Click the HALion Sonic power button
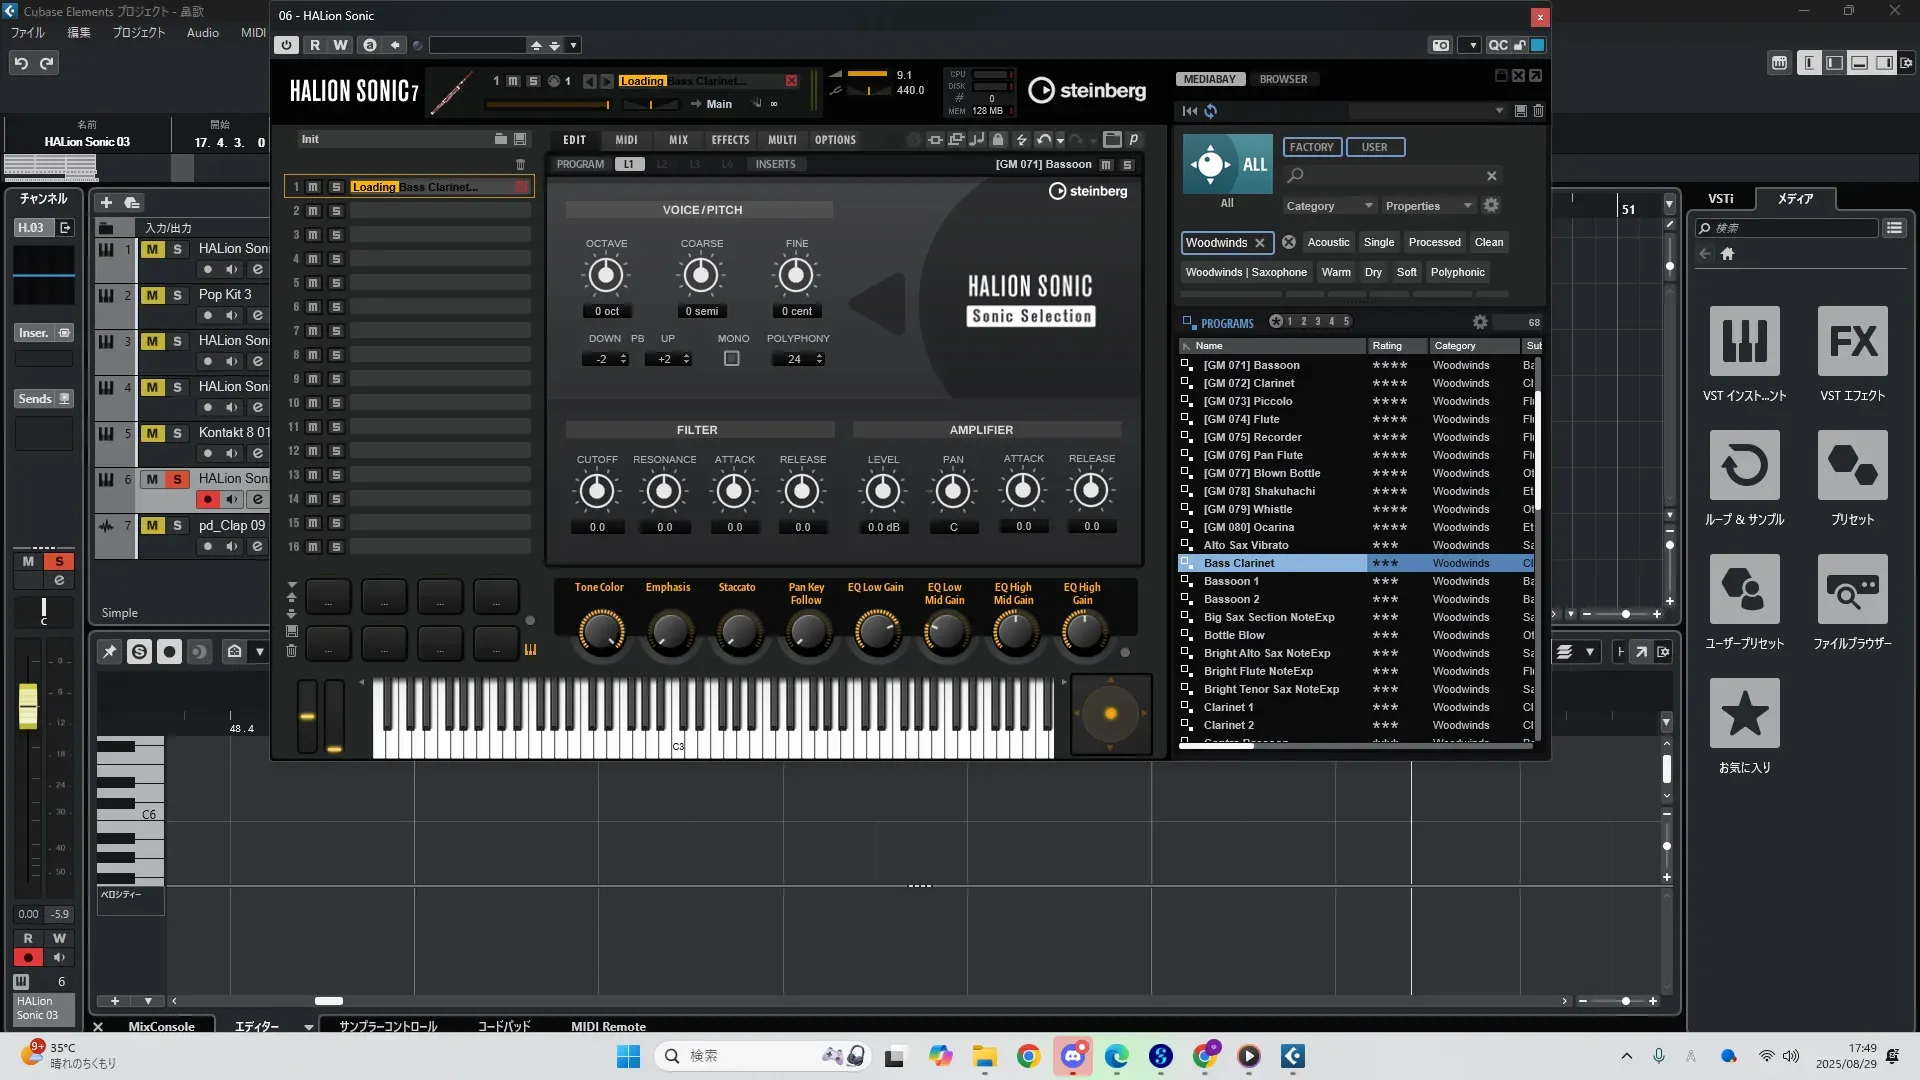 (287, 45)
